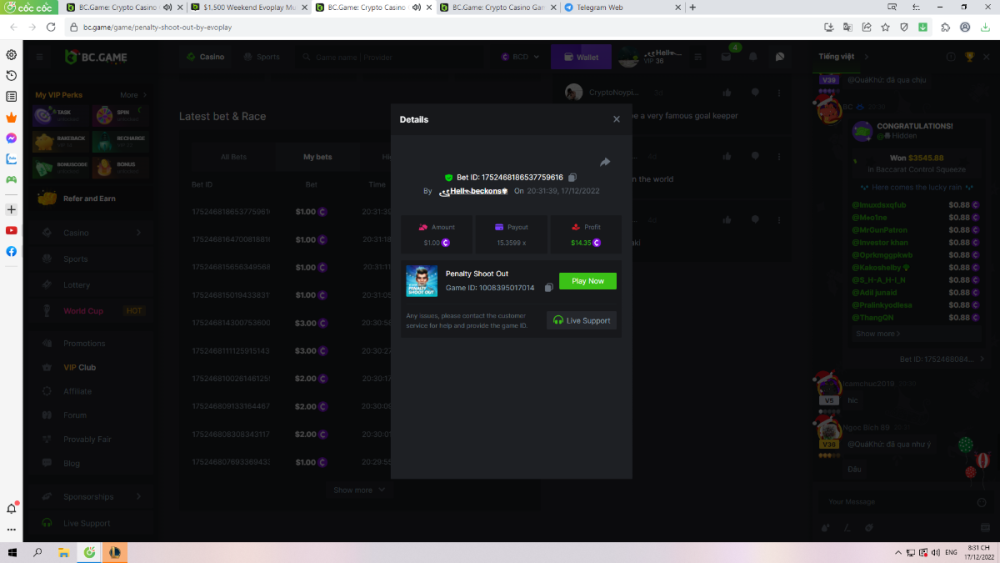Open Facebook from the browser sidebar

(x=11, y=251)
